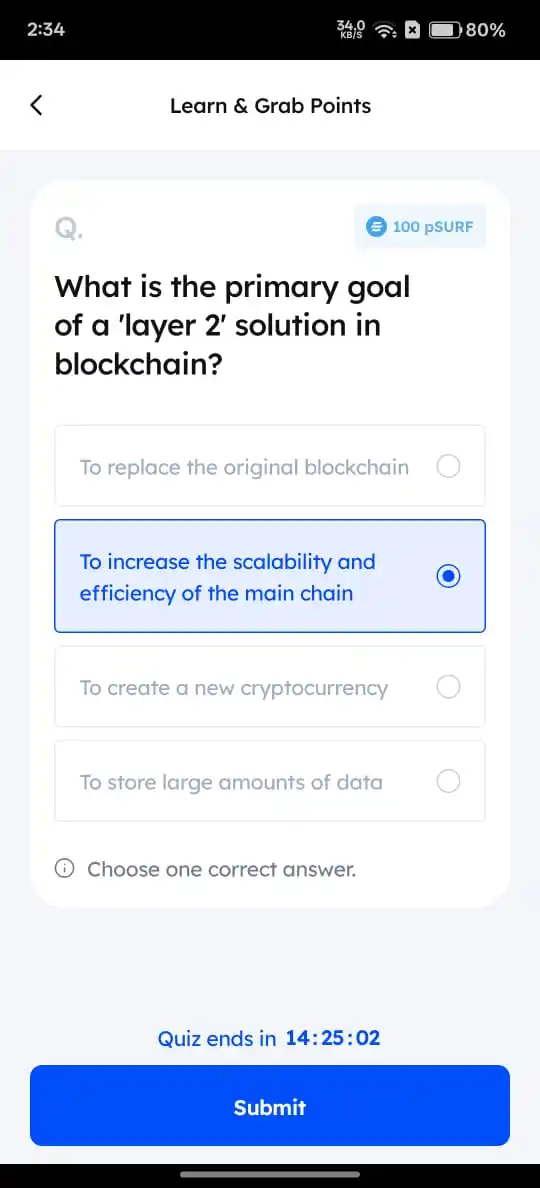Screen dimensions: 540x1188
Task: Select radio for 'To create a new cryptocurrency'
Action: point(448,687)
